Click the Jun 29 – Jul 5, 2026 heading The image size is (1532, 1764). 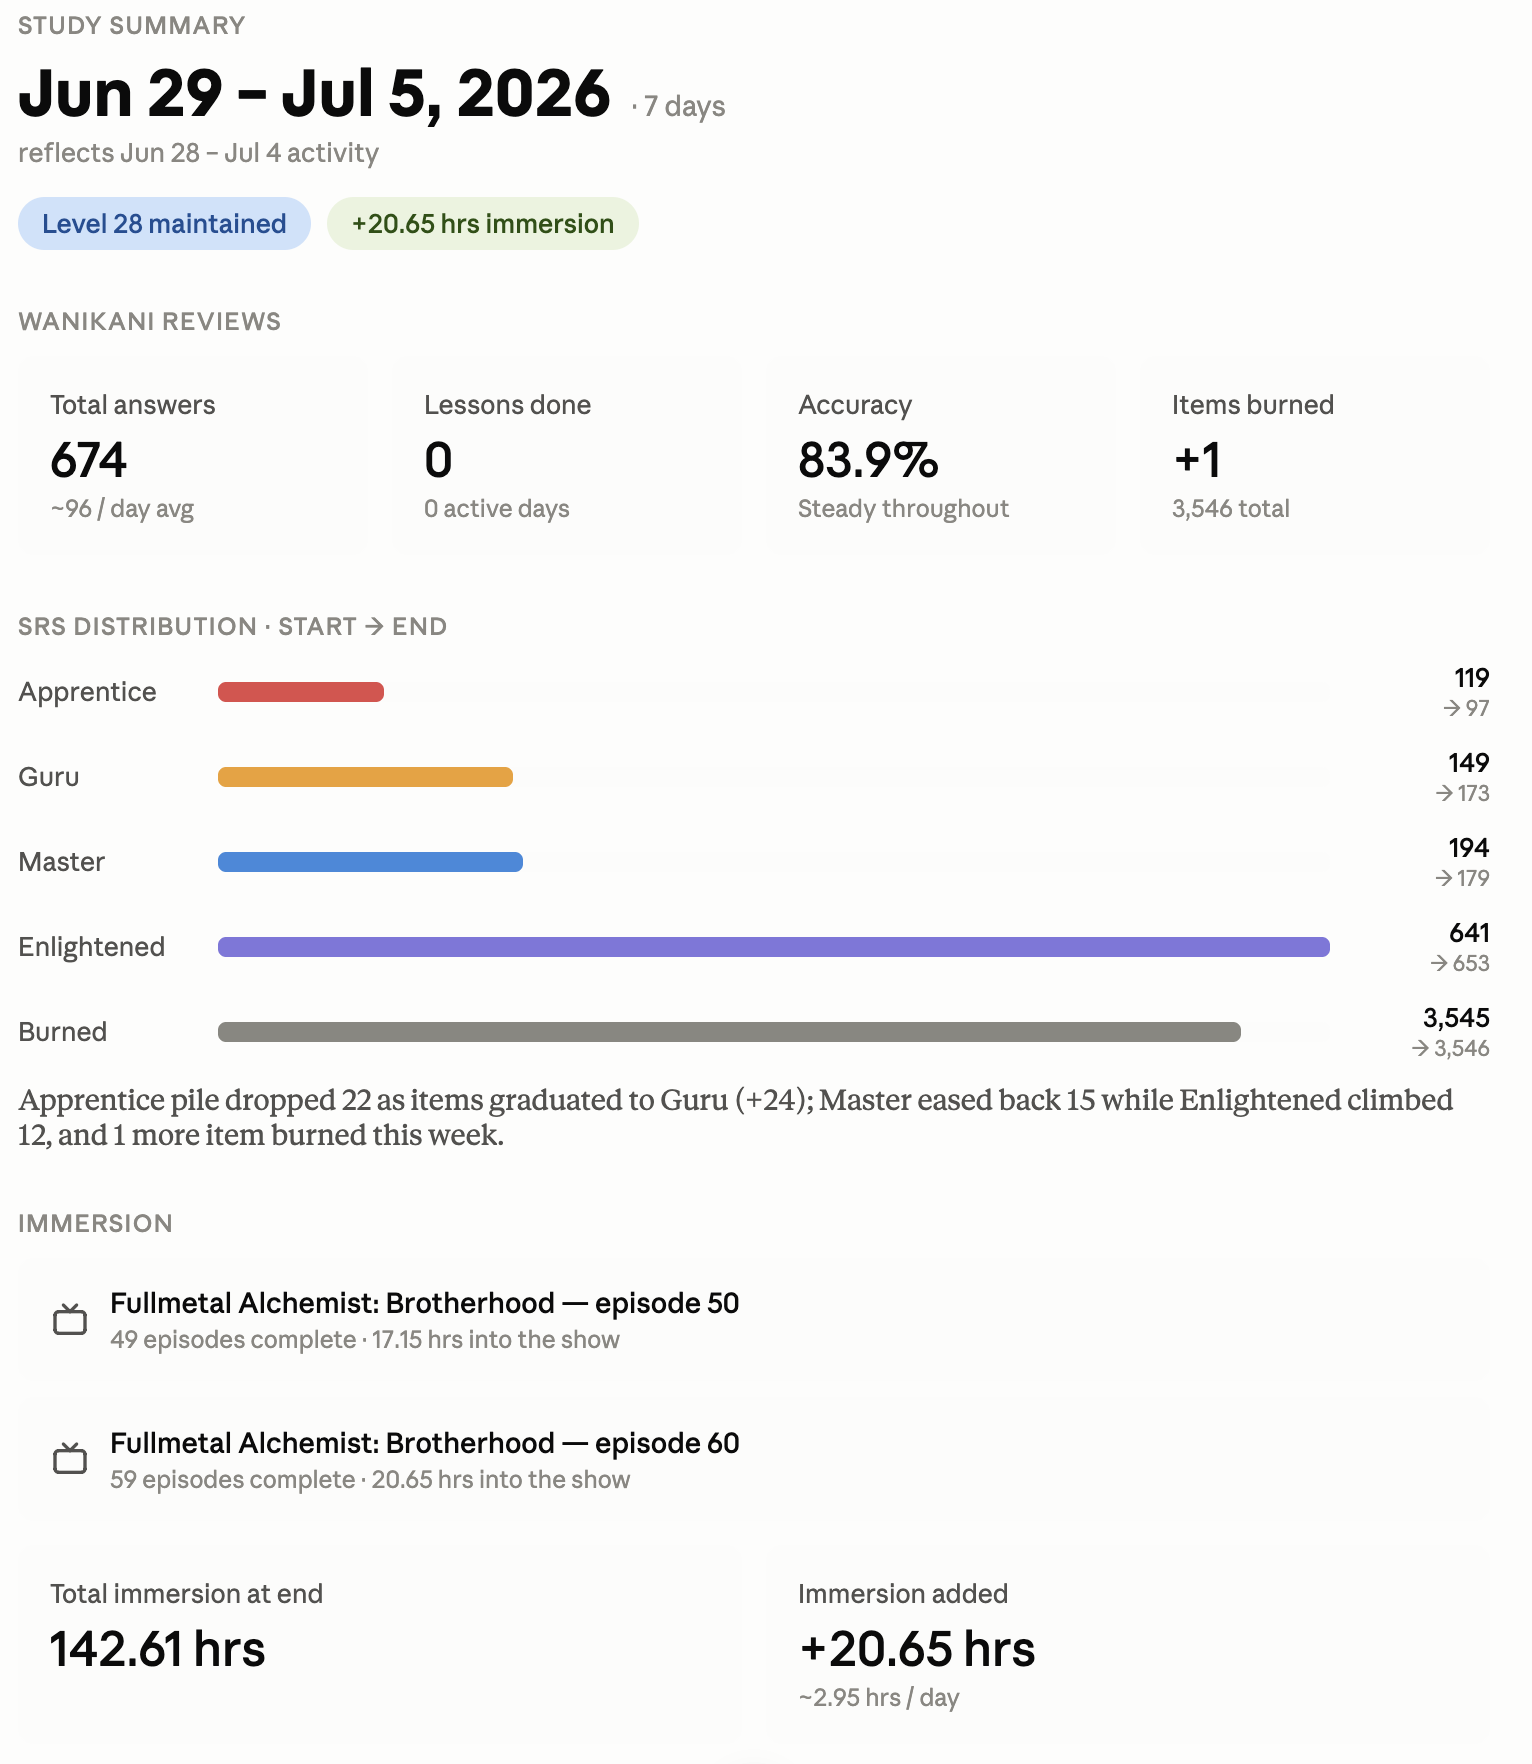(x=314, y=94)
